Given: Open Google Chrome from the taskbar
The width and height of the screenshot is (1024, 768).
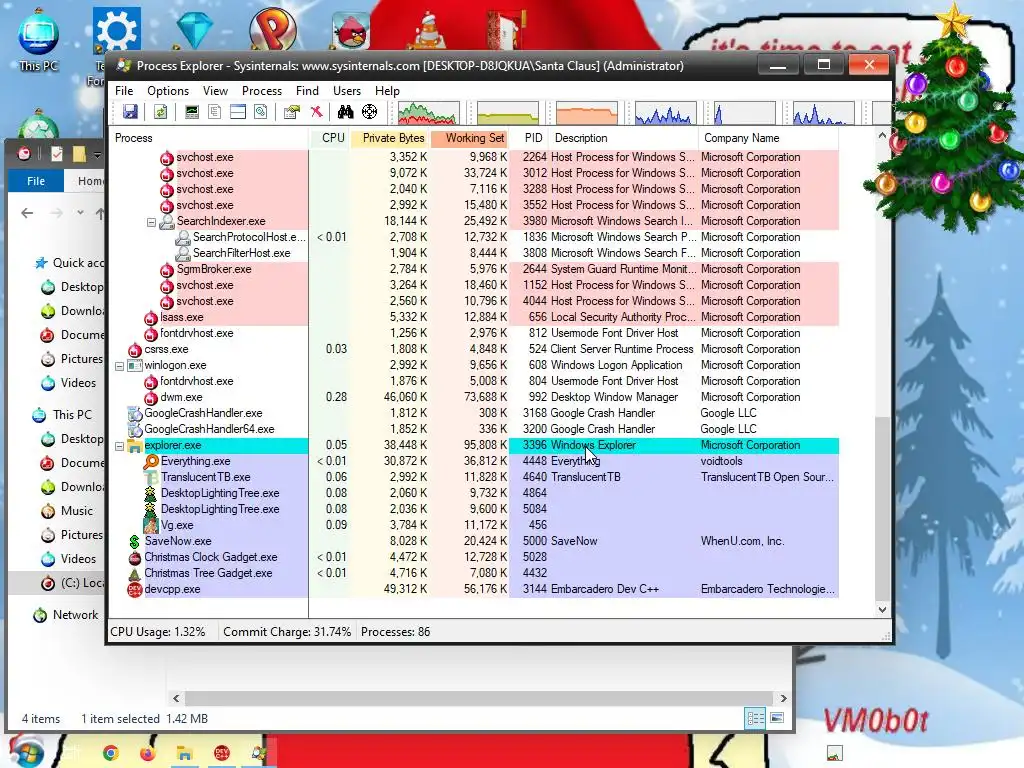Looking at the screenshot, I should tap(111, 753).
